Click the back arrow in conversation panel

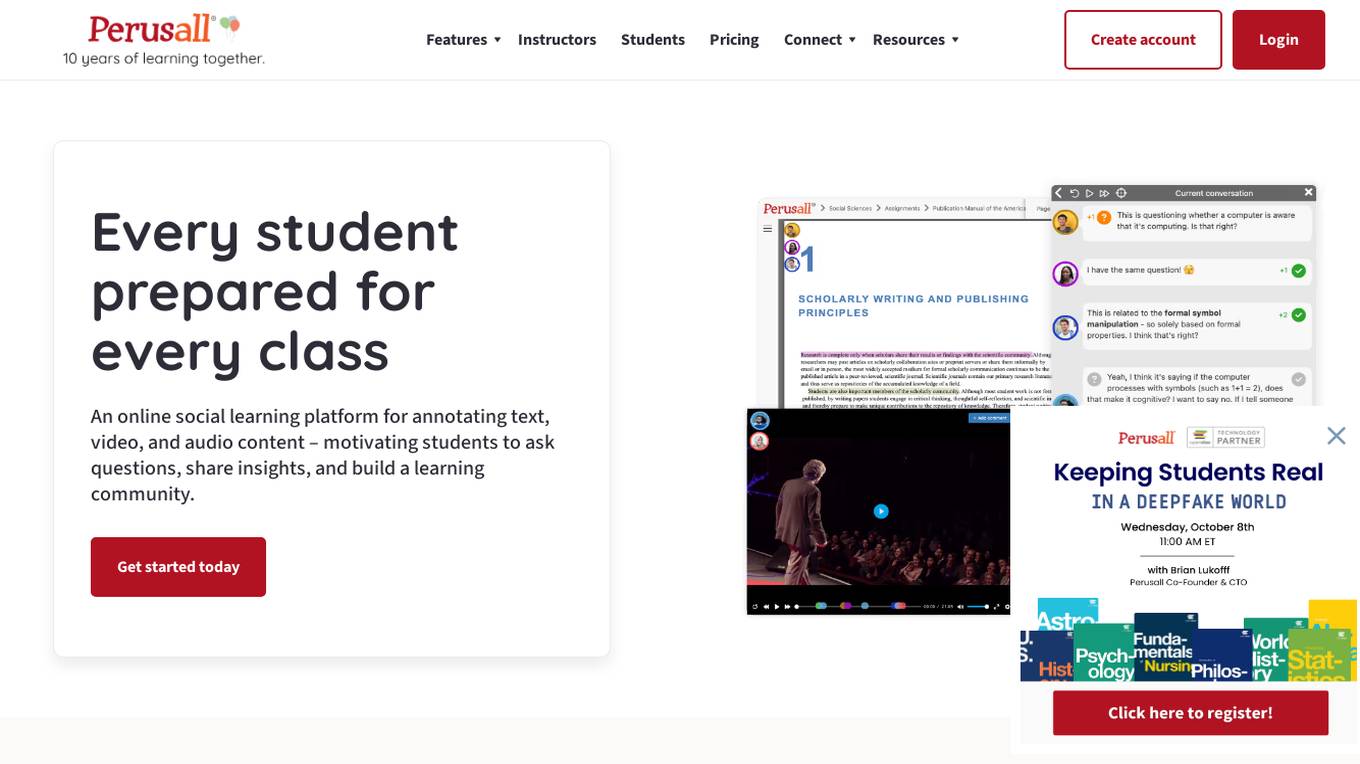[1058, 193]
